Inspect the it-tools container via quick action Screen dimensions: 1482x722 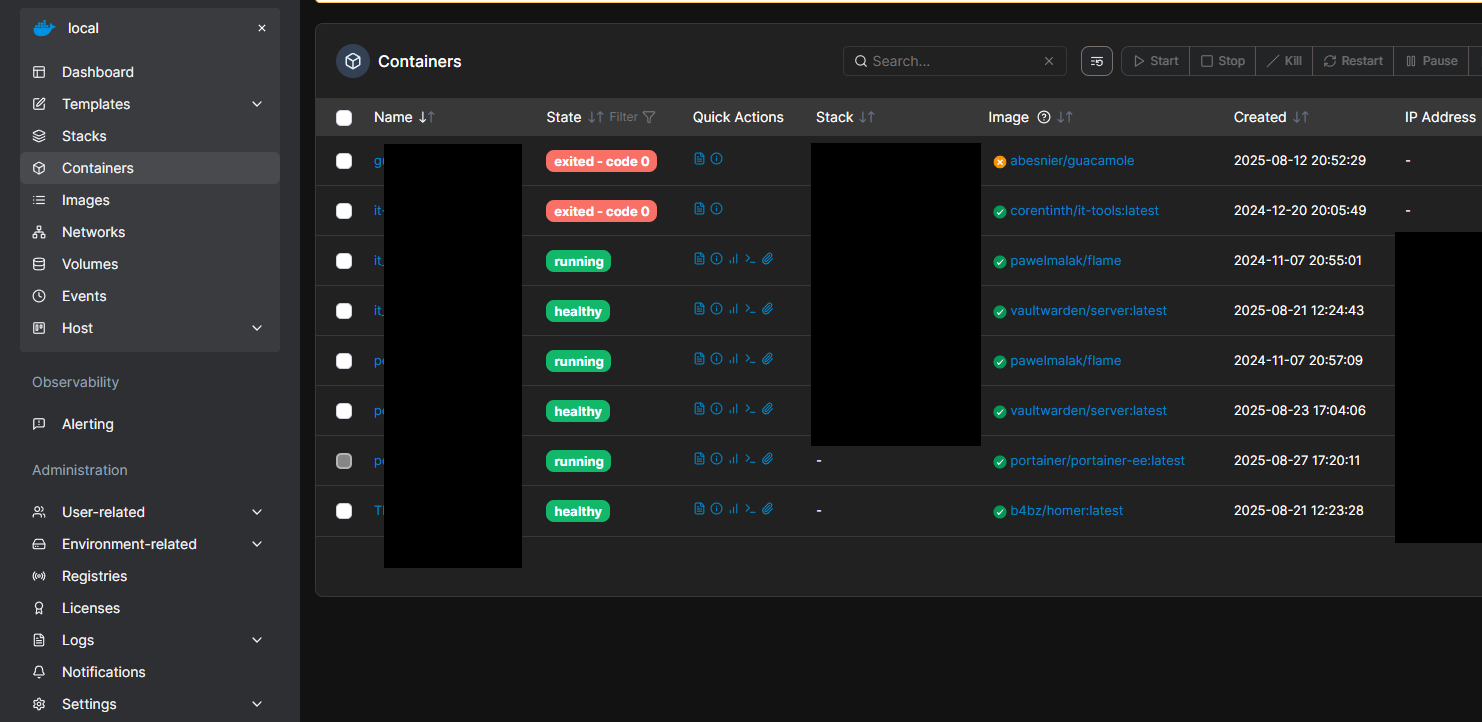(716, 209)
